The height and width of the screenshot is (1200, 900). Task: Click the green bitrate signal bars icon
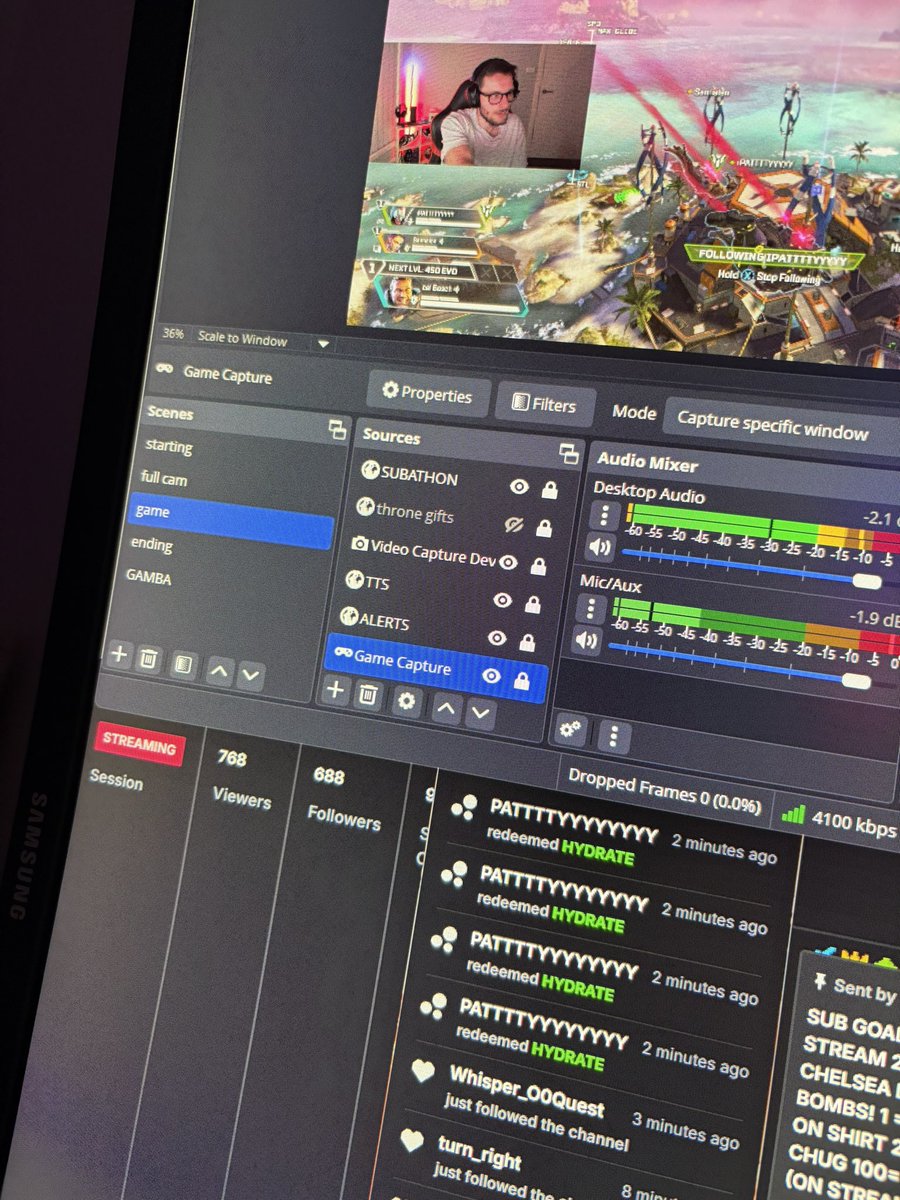tap(793, 814)
